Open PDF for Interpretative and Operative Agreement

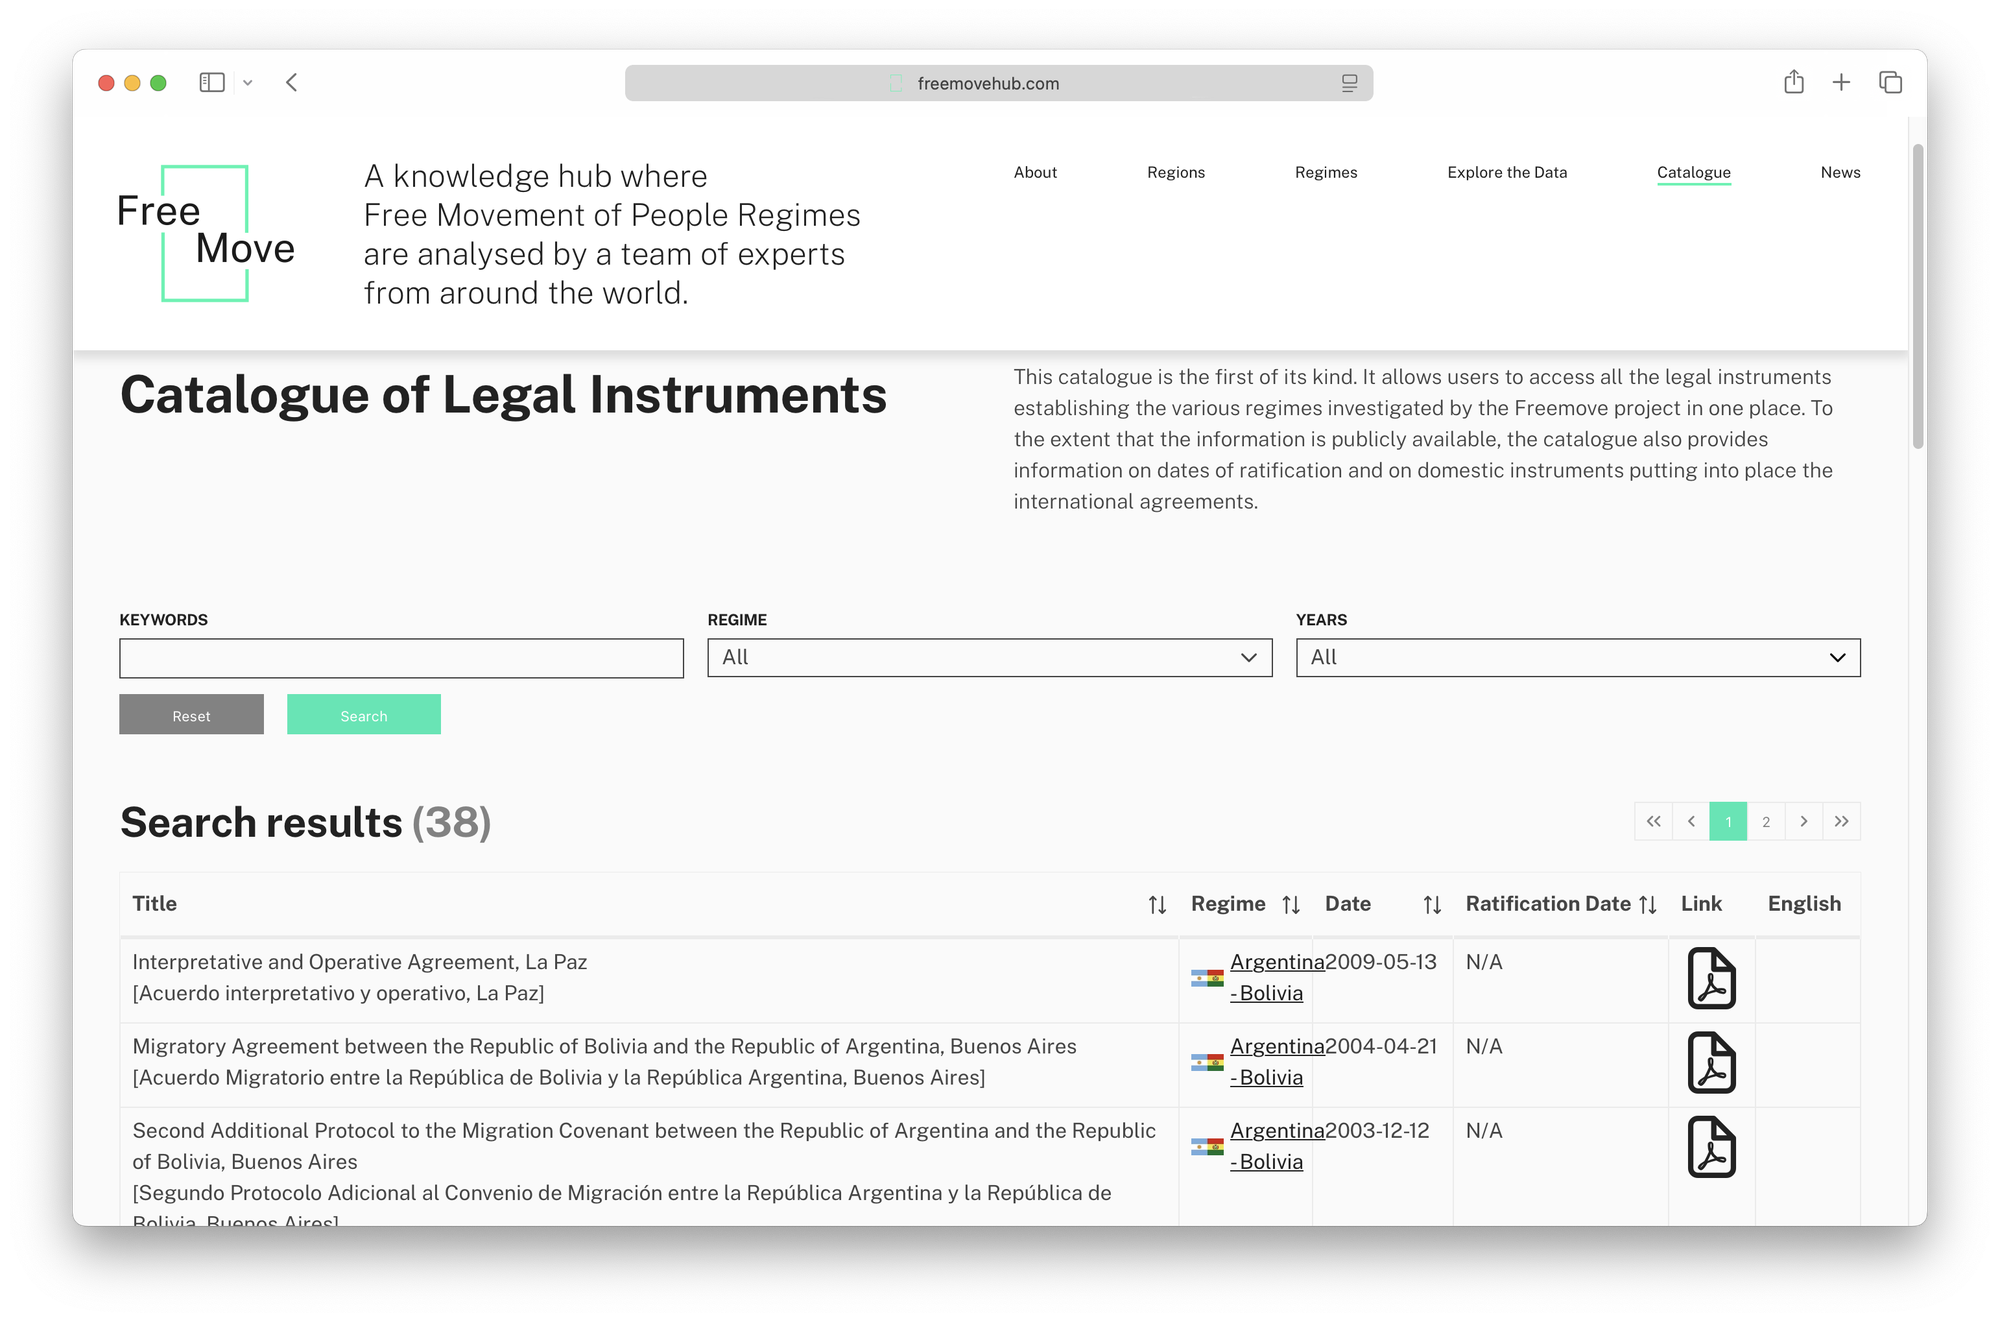click(x=1711, y=978)
